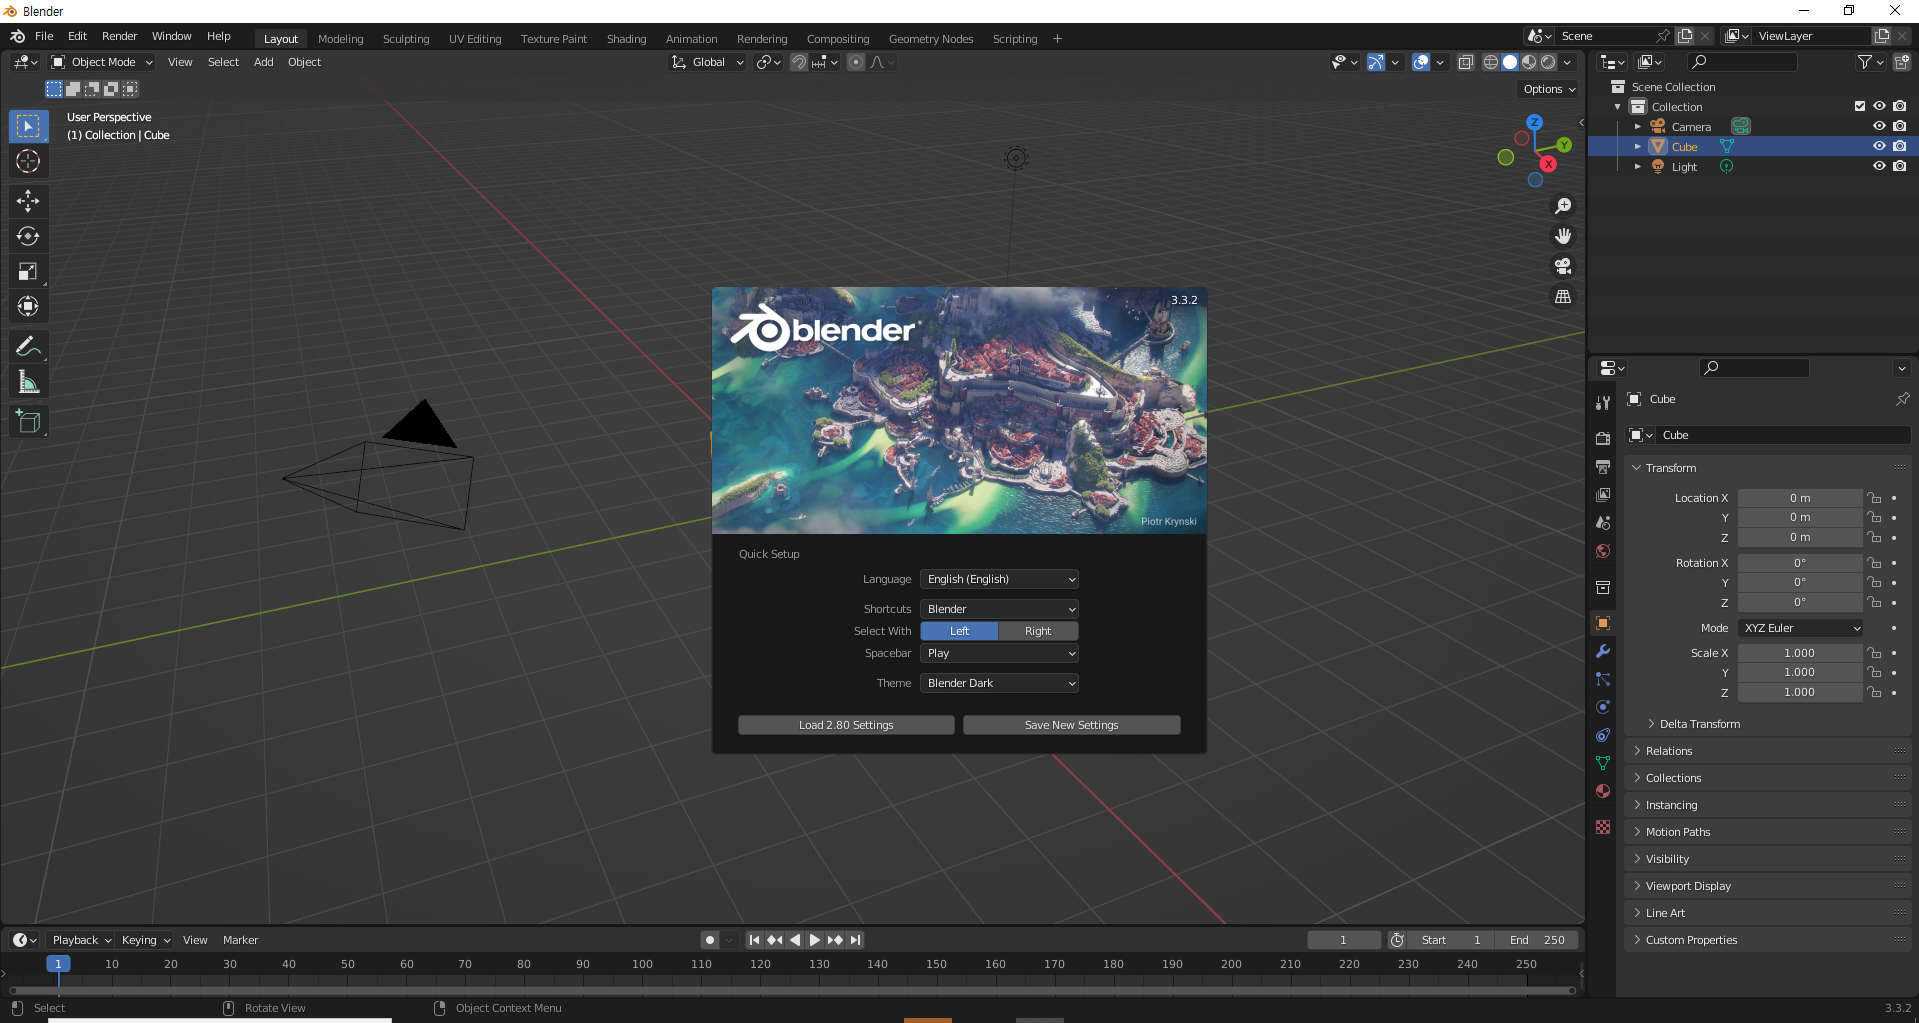Switch to the Geometry Nodes workspace

click(x=930, y=39)
